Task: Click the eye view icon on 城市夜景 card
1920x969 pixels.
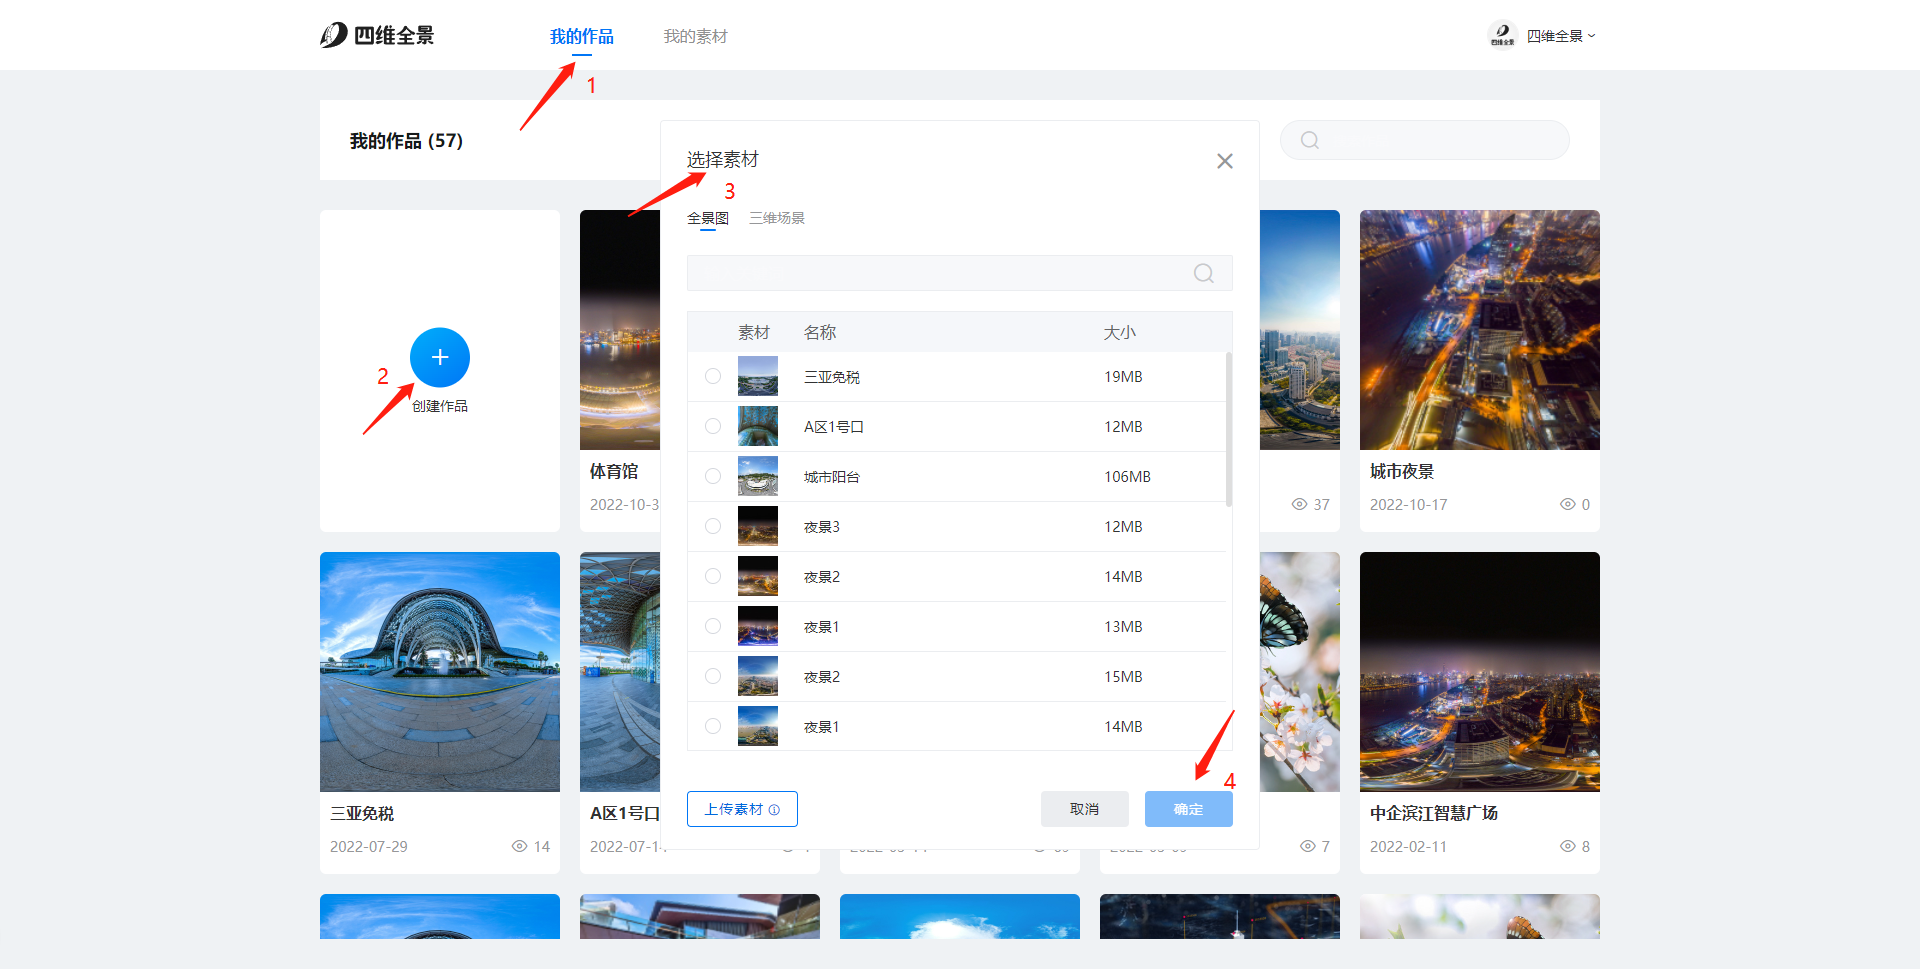Action: coord(1567,505)
